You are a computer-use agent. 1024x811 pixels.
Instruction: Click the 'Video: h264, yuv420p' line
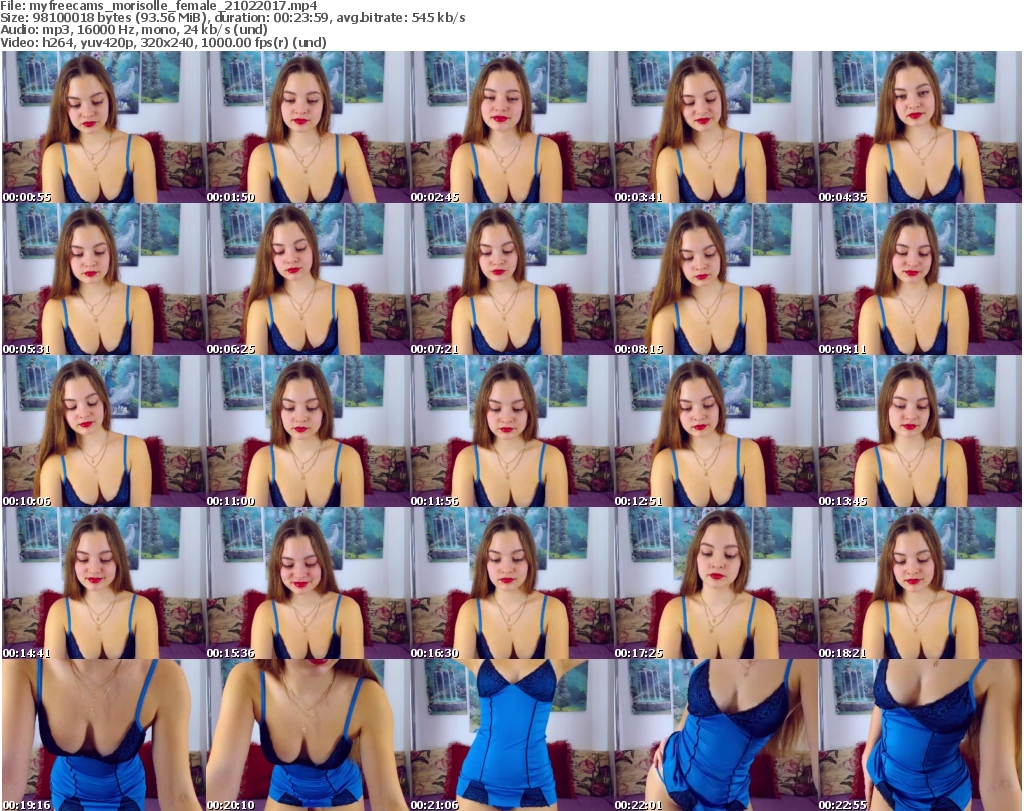click(163, 42)
